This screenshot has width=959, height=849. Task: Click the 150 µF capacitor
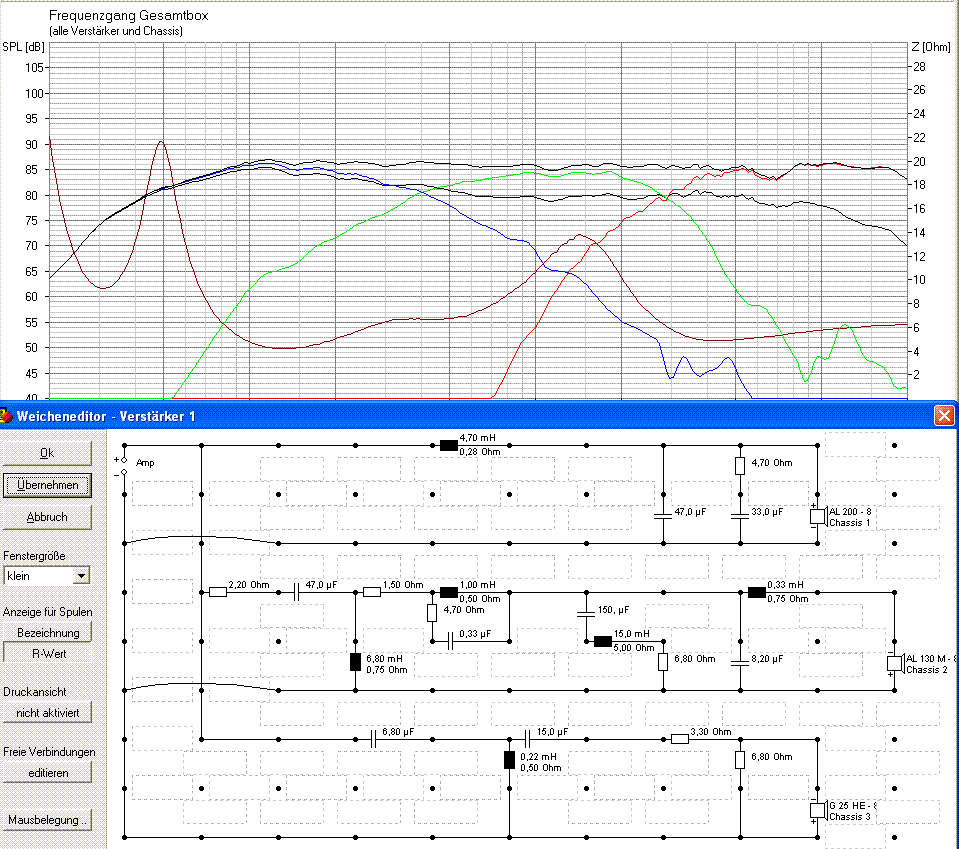click(x=586, y=610)
